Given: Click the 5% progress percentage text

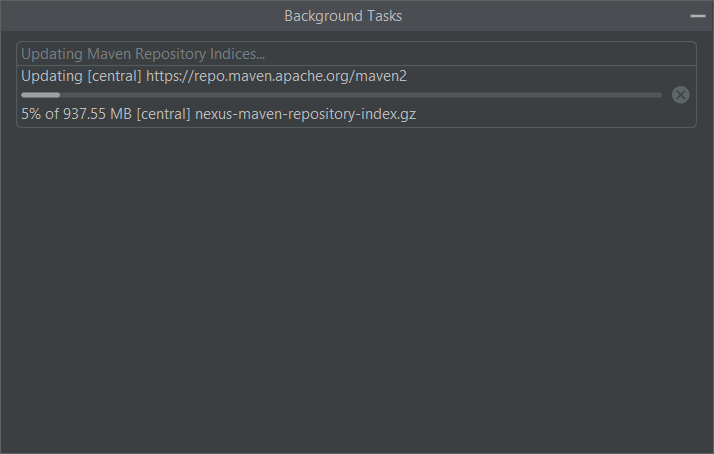Looking at the screenshot, I should tap(31, 114).
